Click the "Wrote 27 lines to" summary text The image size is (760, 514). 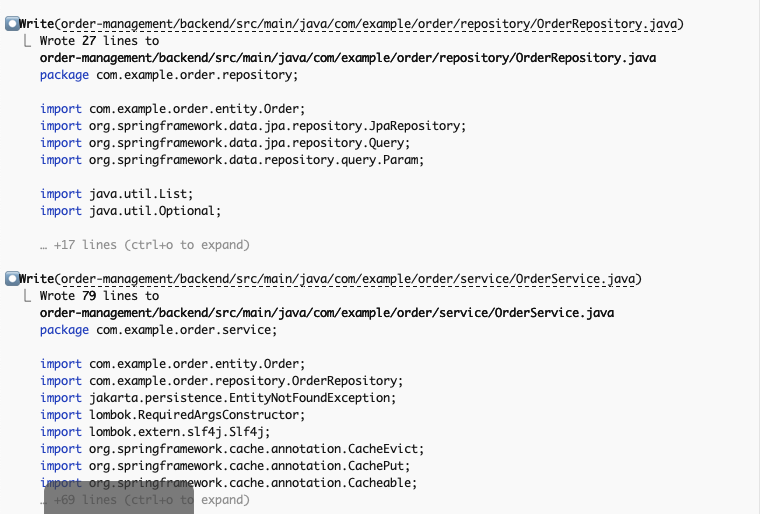[99, 41]
